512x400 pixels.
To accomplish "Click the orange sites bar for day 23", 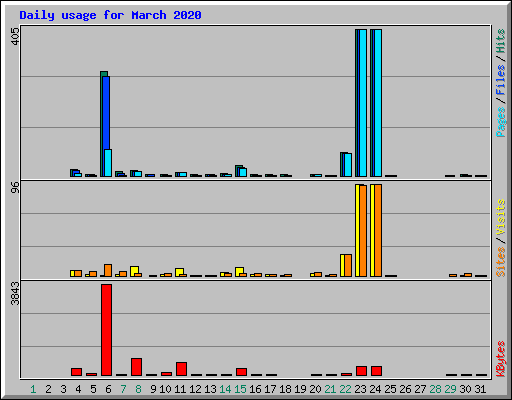I will [363, 231].
